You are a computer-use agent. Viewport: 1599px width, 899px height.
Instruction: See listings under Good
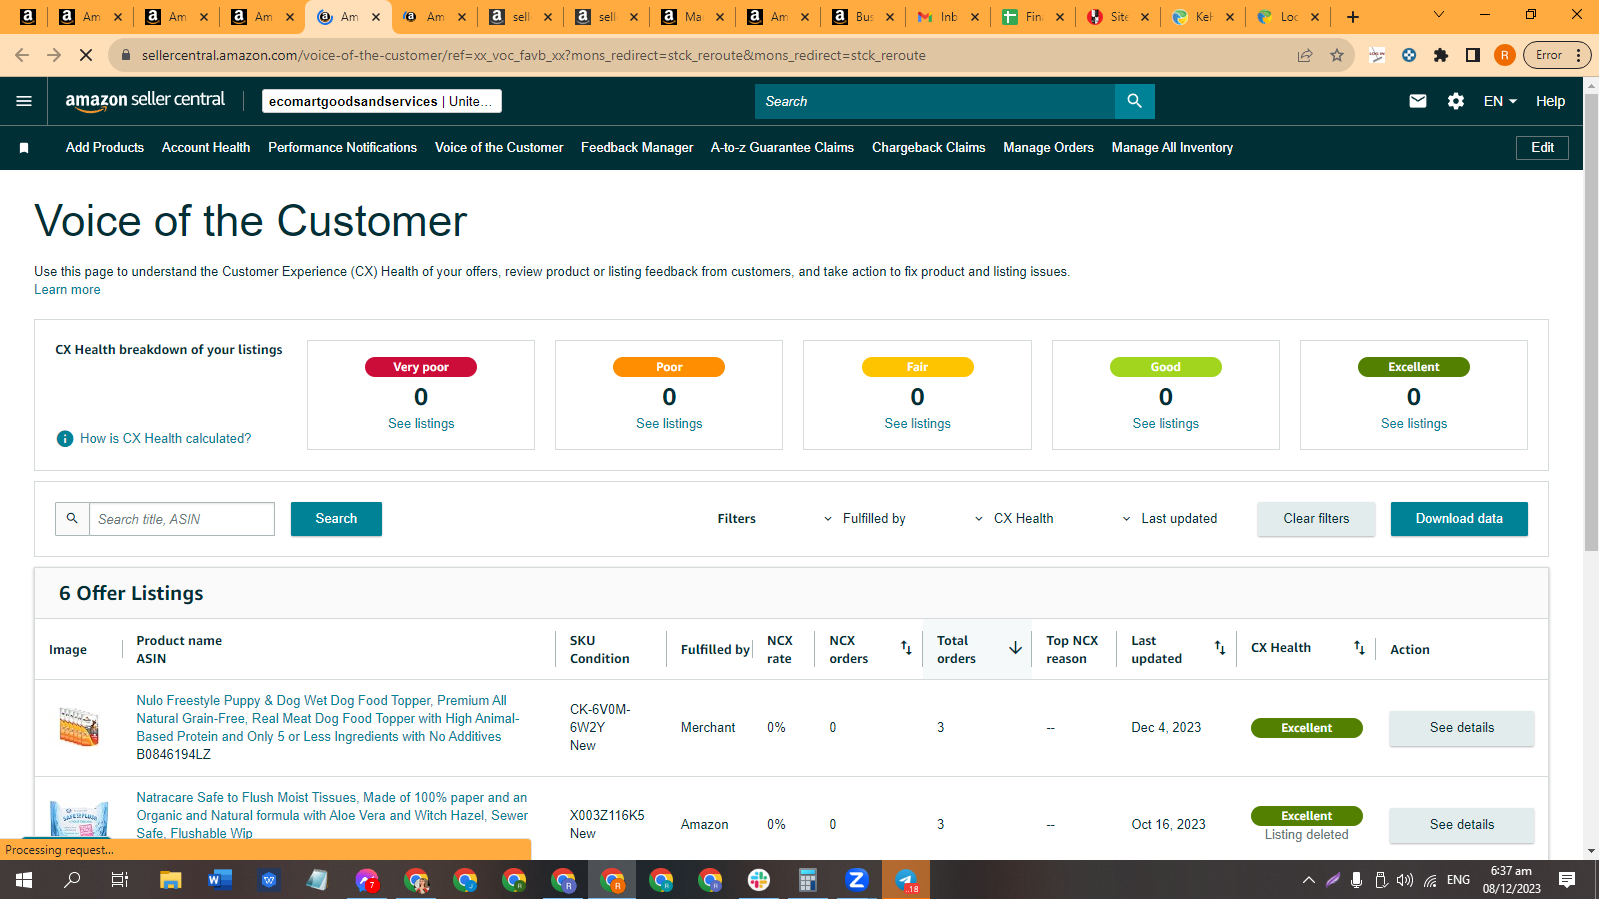point(1165,424)
